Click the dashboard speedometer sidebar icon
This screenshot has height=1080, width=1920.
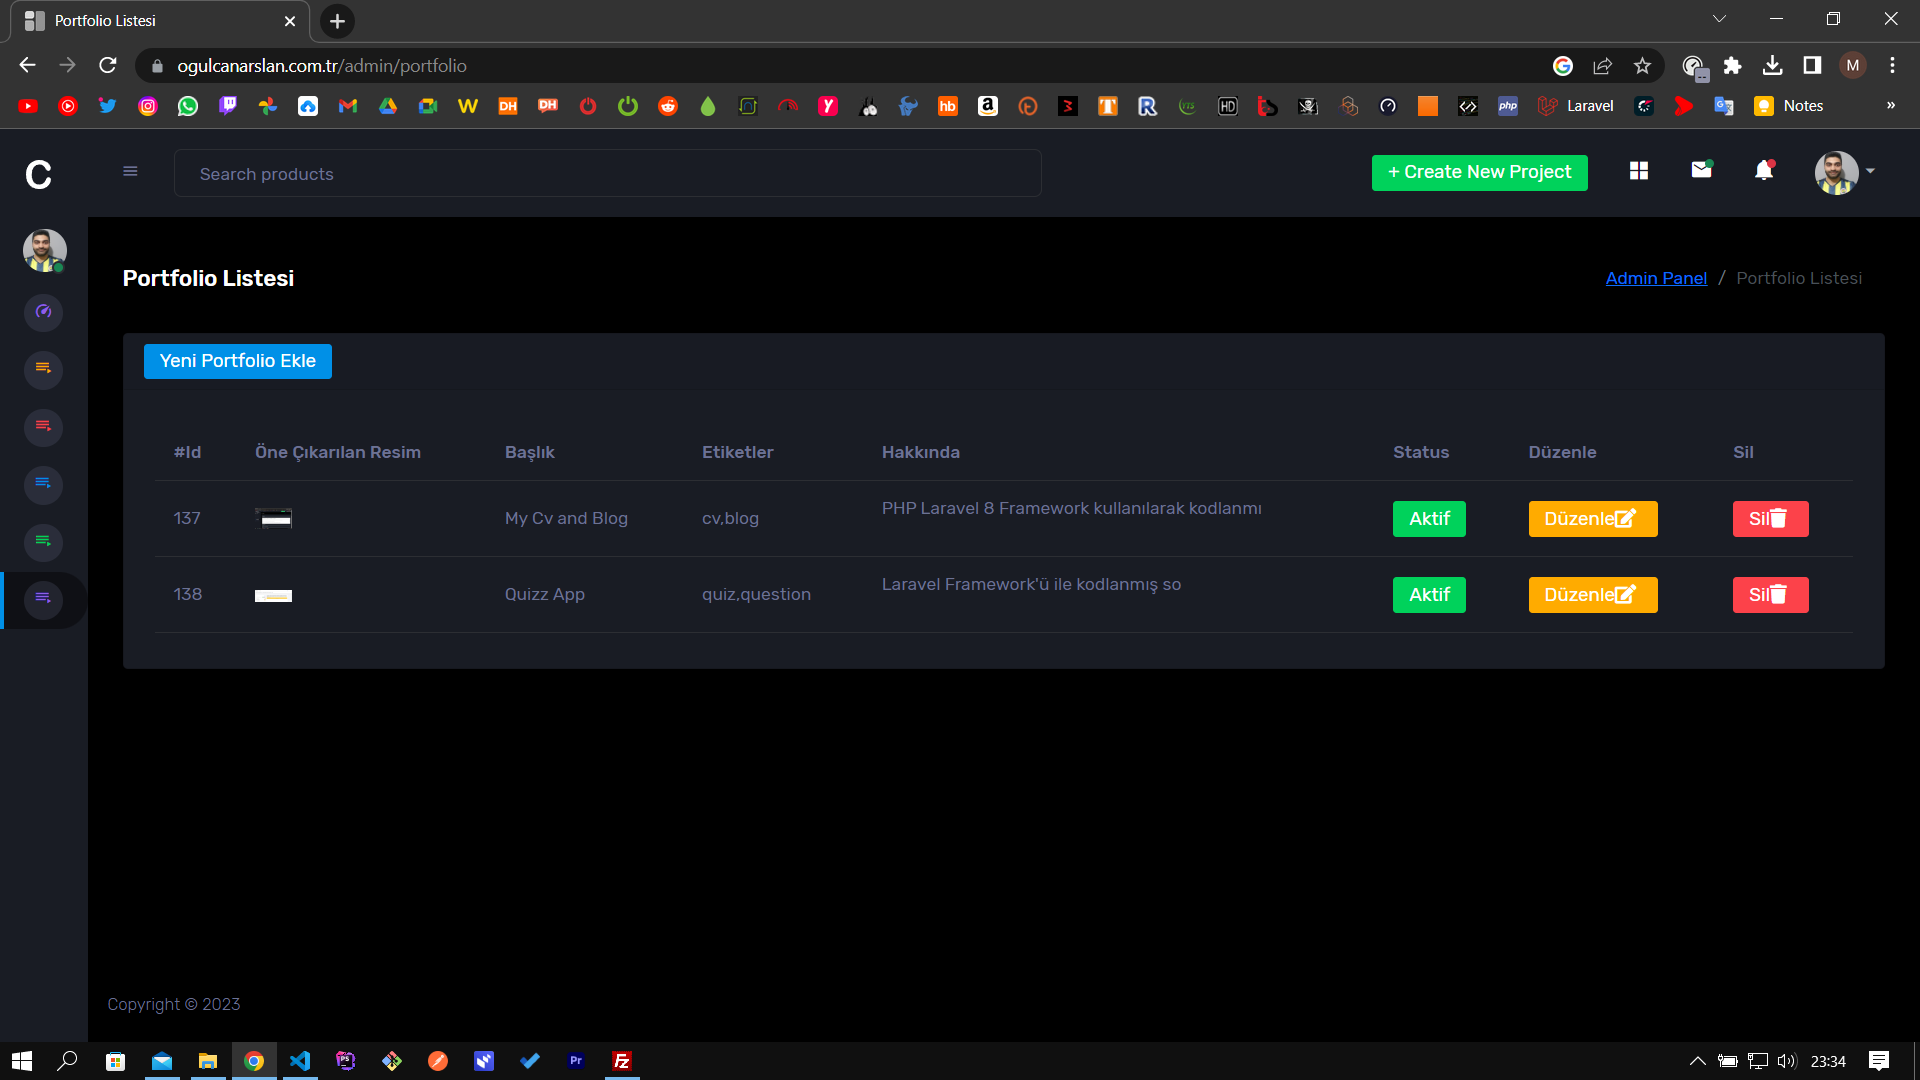43,312
